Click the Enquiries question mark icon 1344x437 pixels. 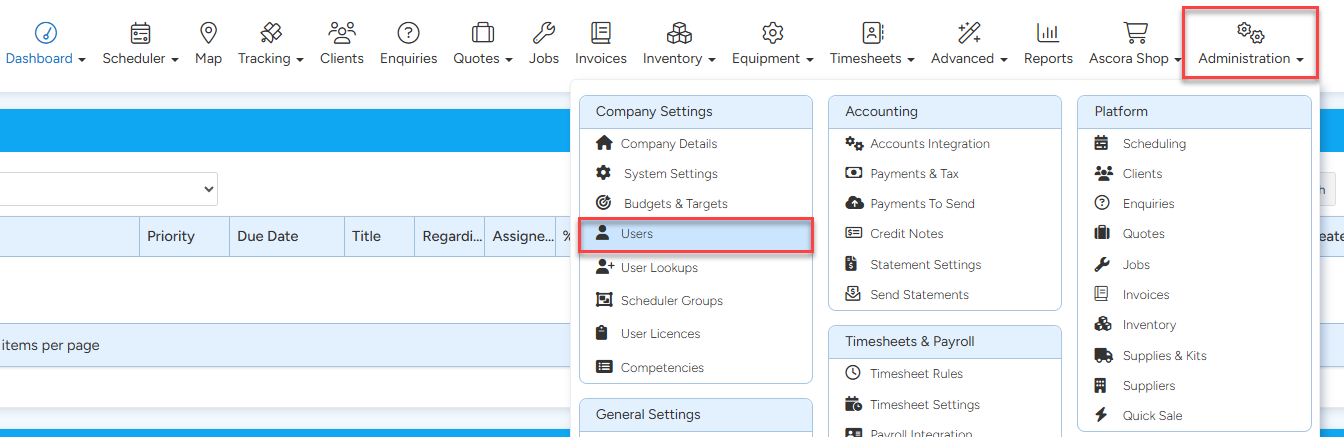point(408,33)
